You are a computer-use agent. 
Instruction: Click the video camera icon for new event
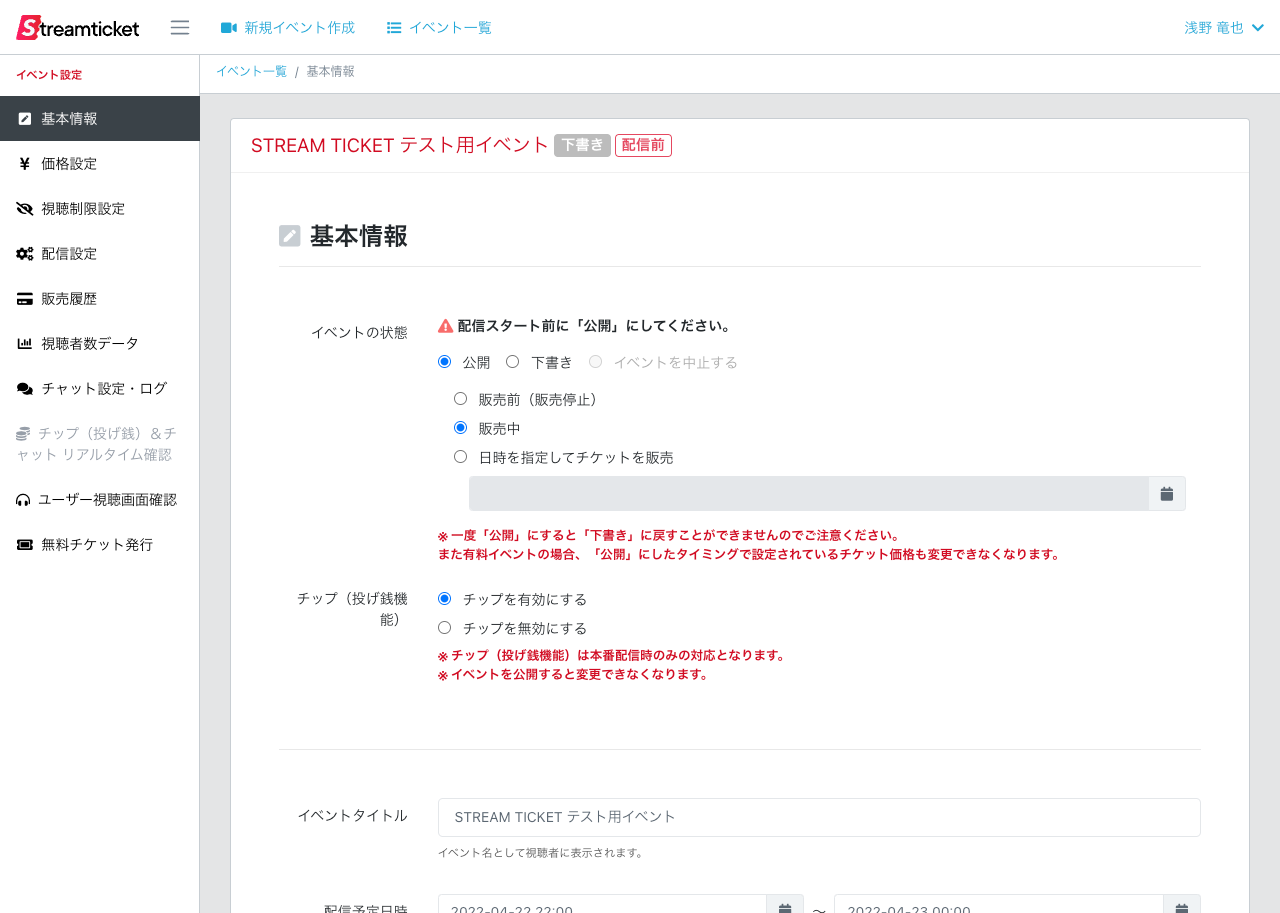pyautogui.click(x=229, y=28)
